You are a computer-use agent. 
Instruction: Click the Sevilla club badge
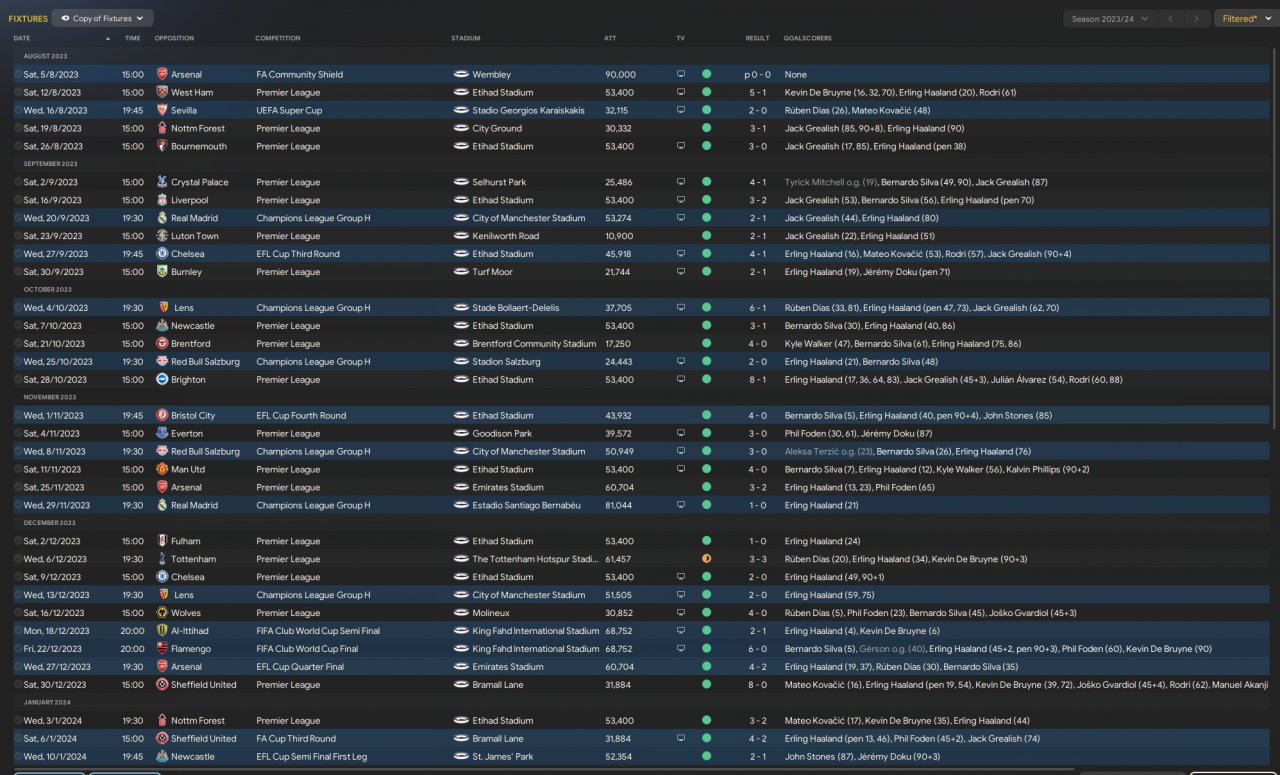coord(162,110)
